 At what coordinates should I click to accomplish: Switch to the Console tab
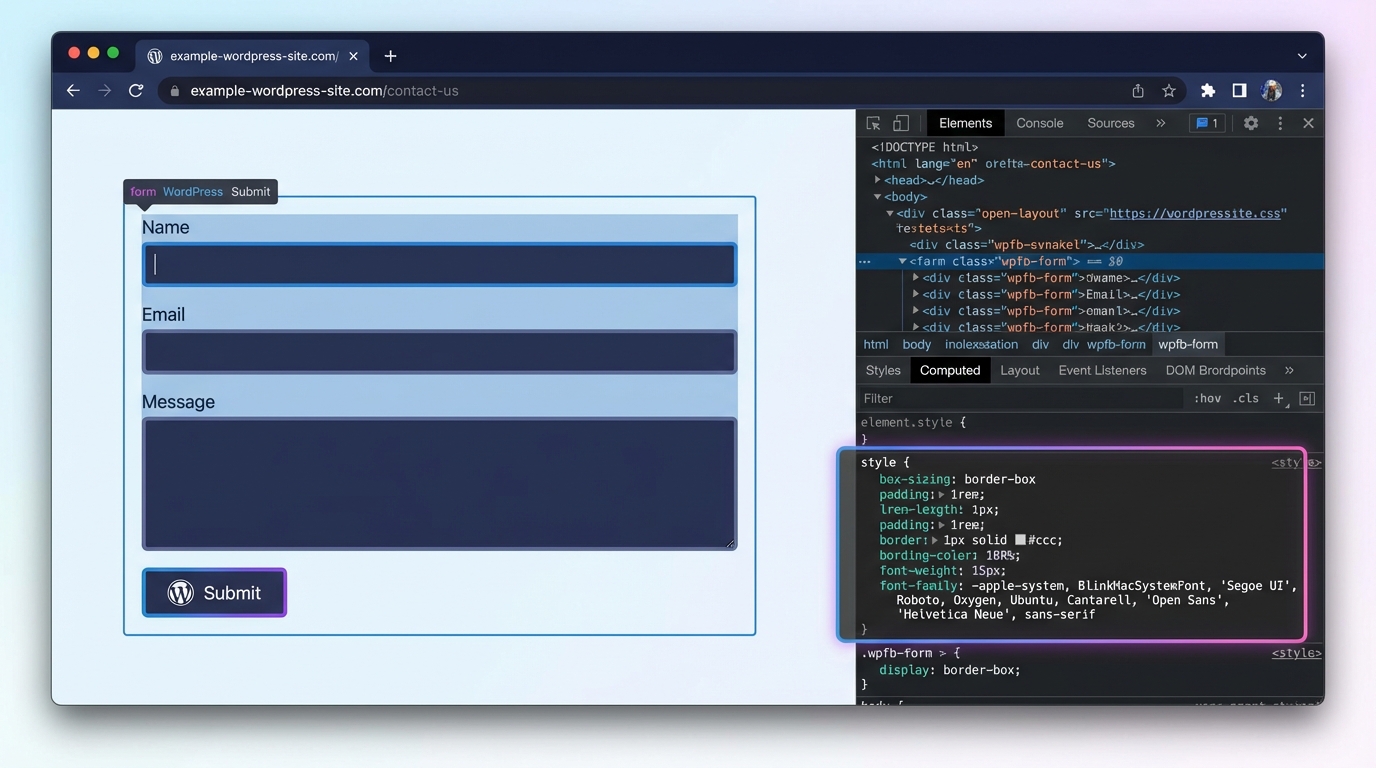click(x=1039, y=122)
